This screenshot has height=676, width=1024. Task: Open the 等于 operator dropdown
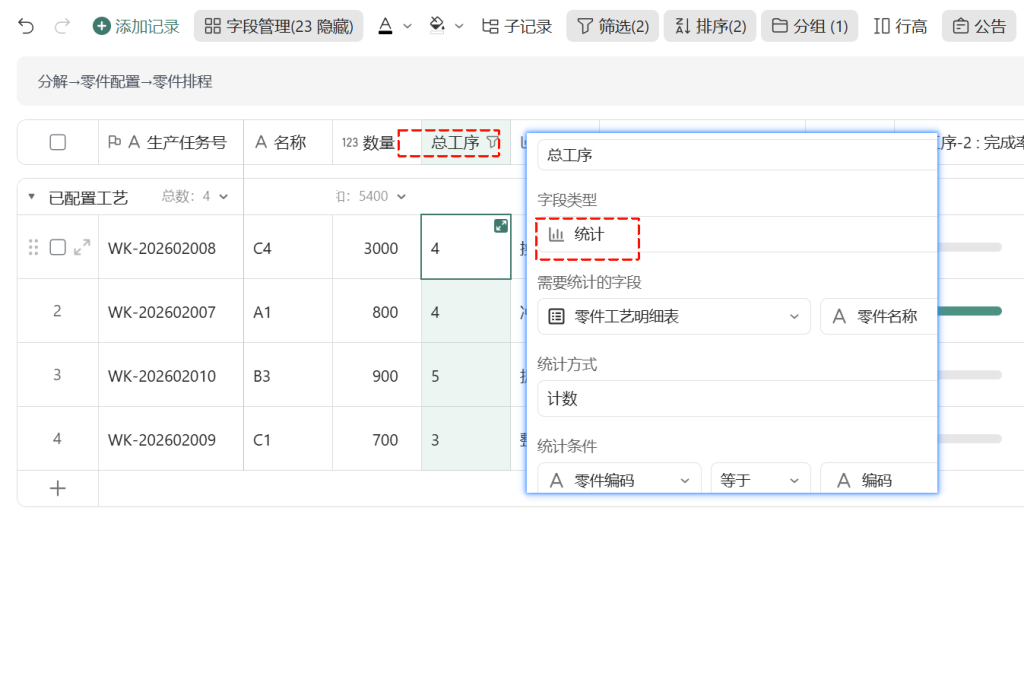761,480
